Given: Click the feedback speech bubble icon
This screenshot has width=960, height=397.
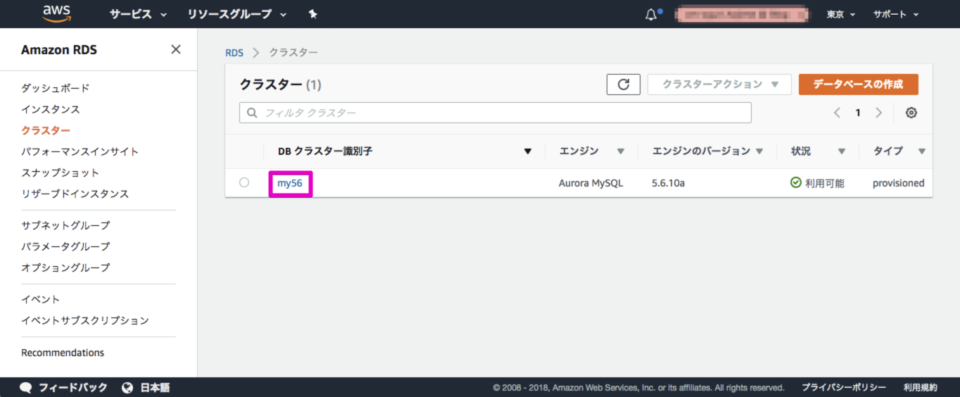Looking at the screenshot, I should tap(26, 387).
